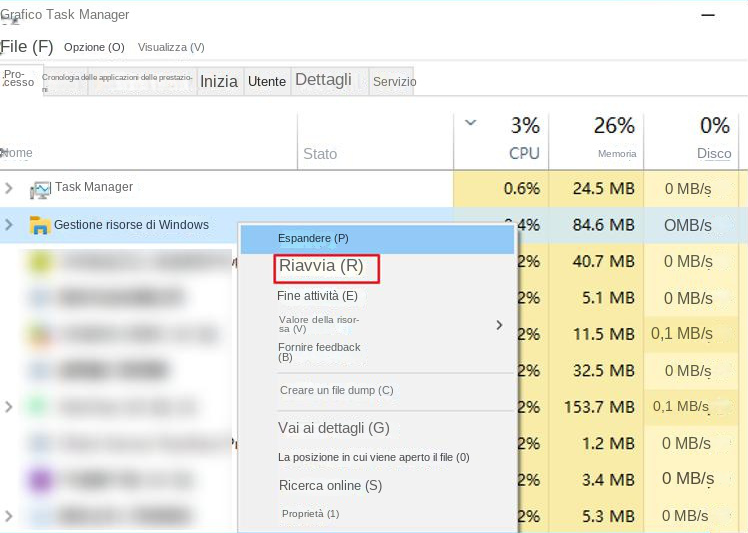Screen dimensions: 748x533
Task: Click the sort chevron above CPU column
Action: pyautogui.click(x=470, y=123)
